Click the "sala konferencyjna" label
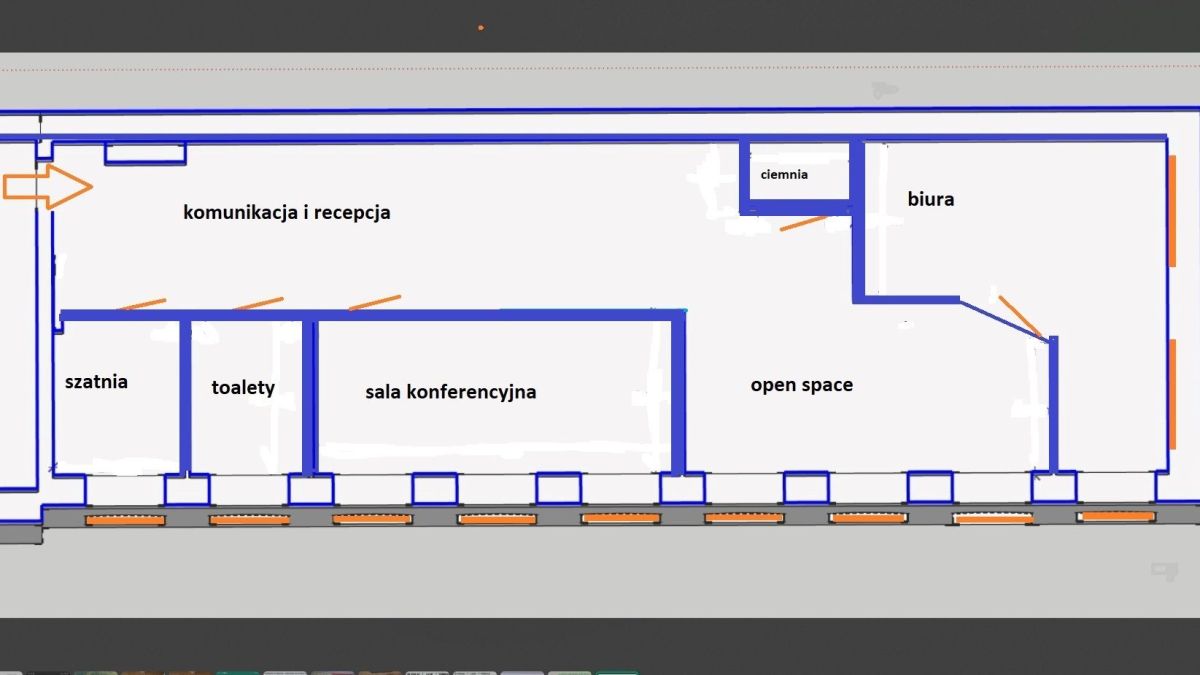Screen dimensions: 1200x675 coord(450,391)
